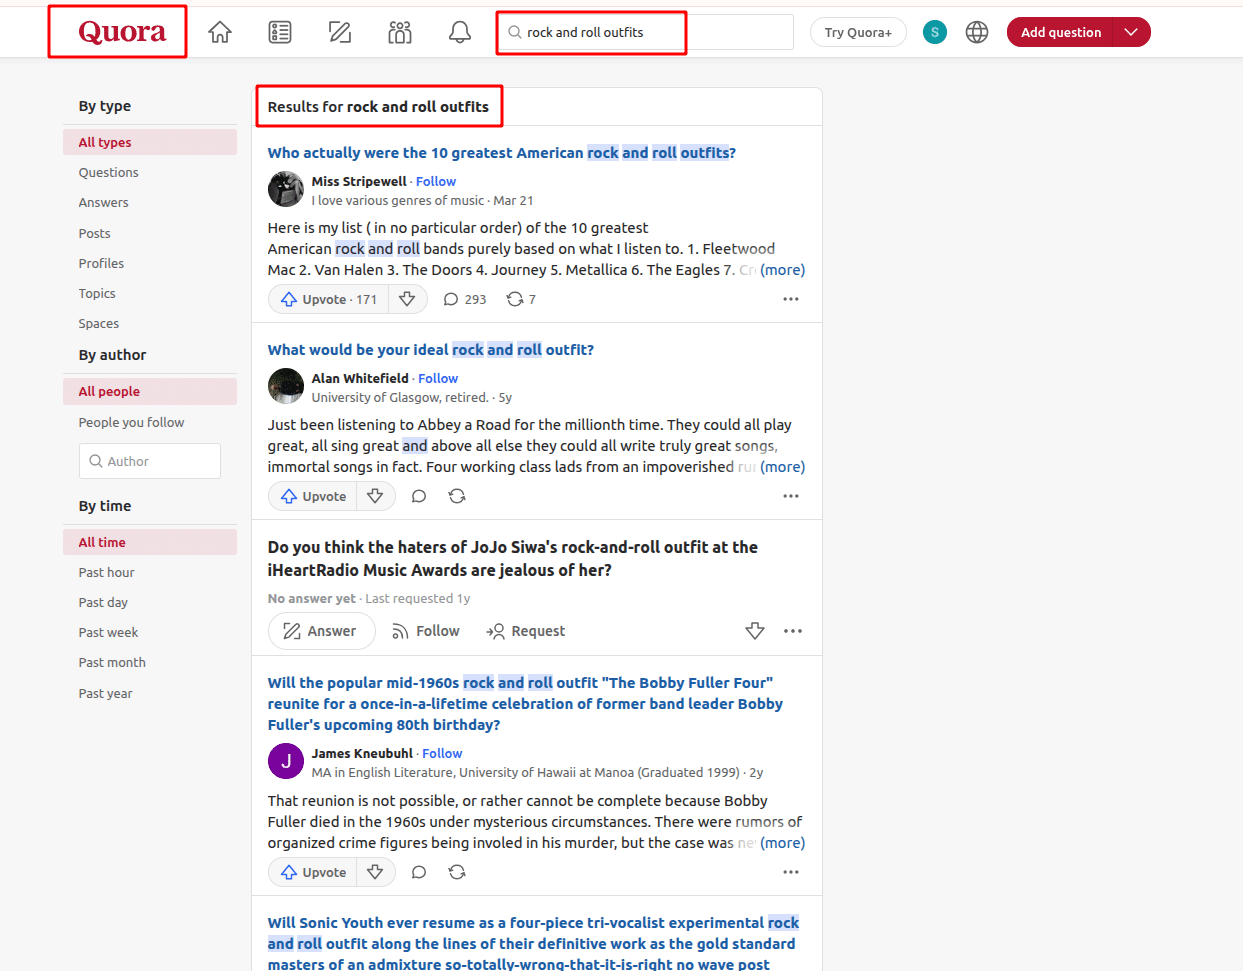The height and width of the screenshot is (971, 1243).
Task: Open Spaces people icon in header
Action: tap(400, 33)
